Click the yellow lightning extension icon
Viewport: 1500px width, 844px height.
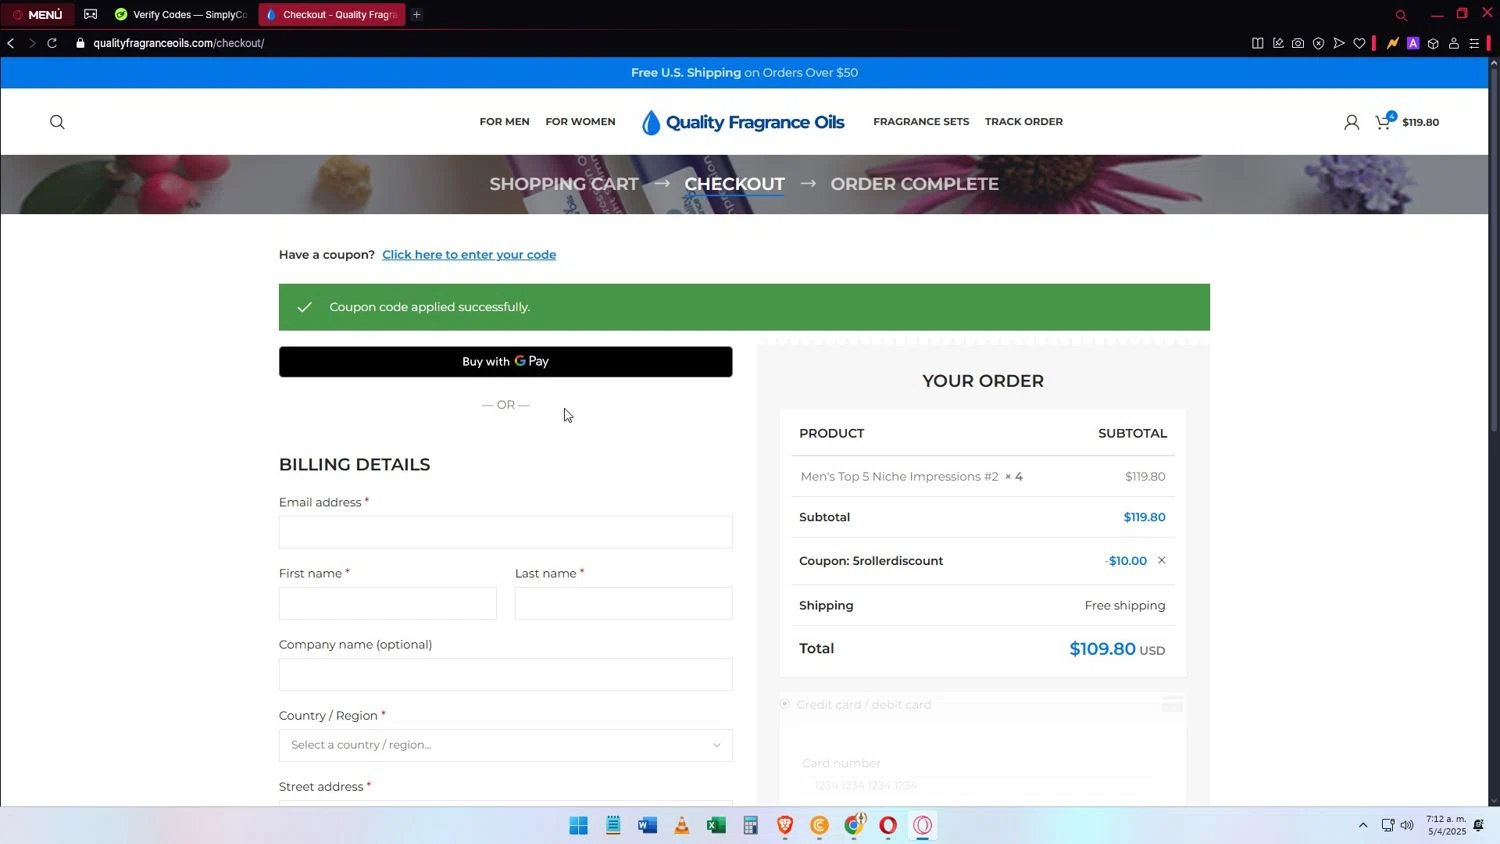(x=1392, y=43)
